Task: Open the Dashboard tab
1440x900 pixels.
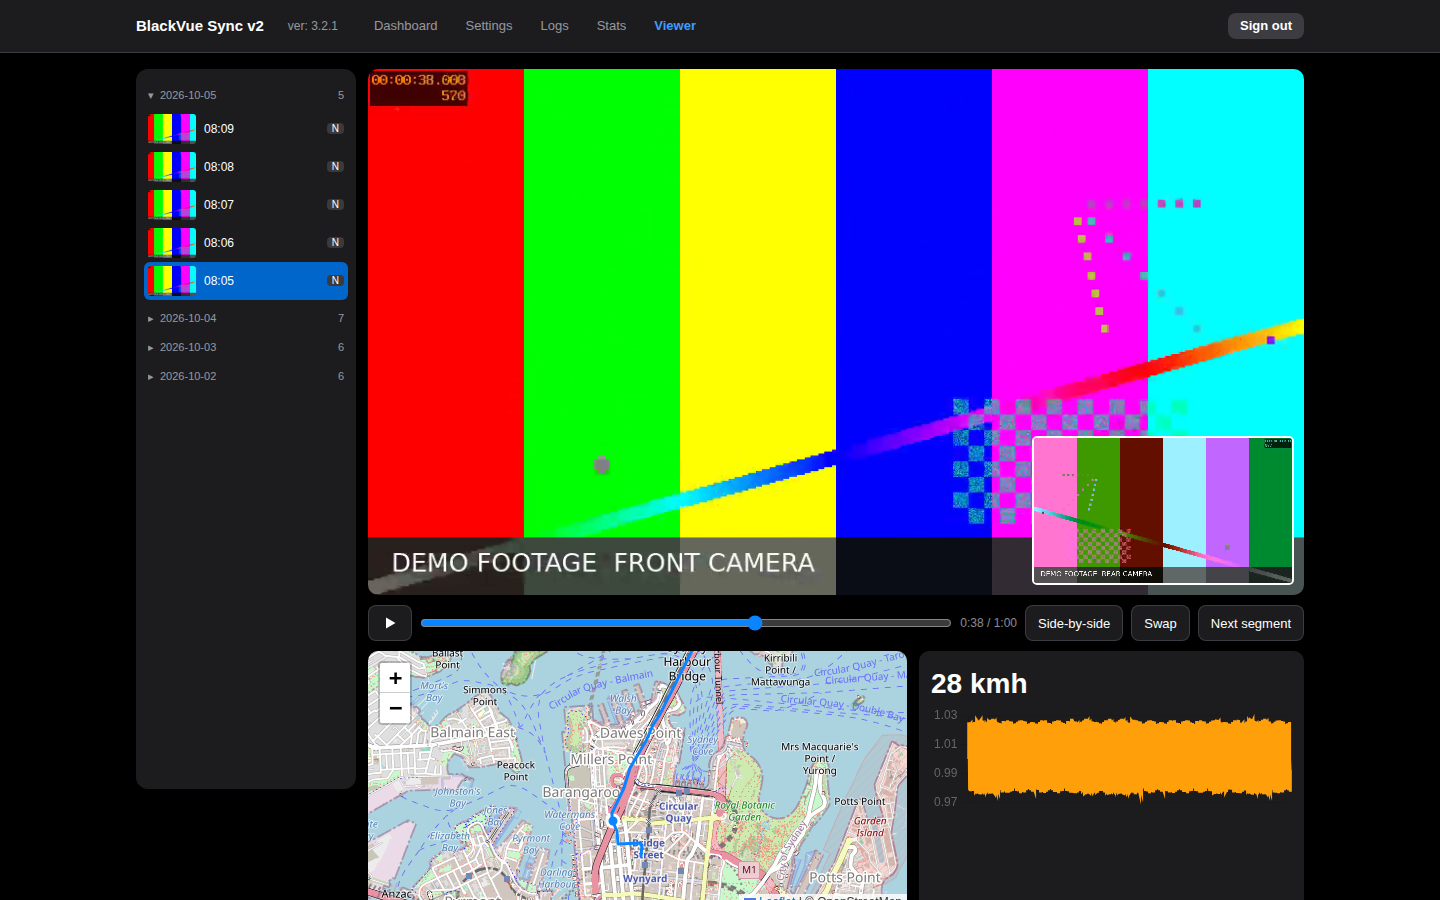Action: click(x=405, y=26)
